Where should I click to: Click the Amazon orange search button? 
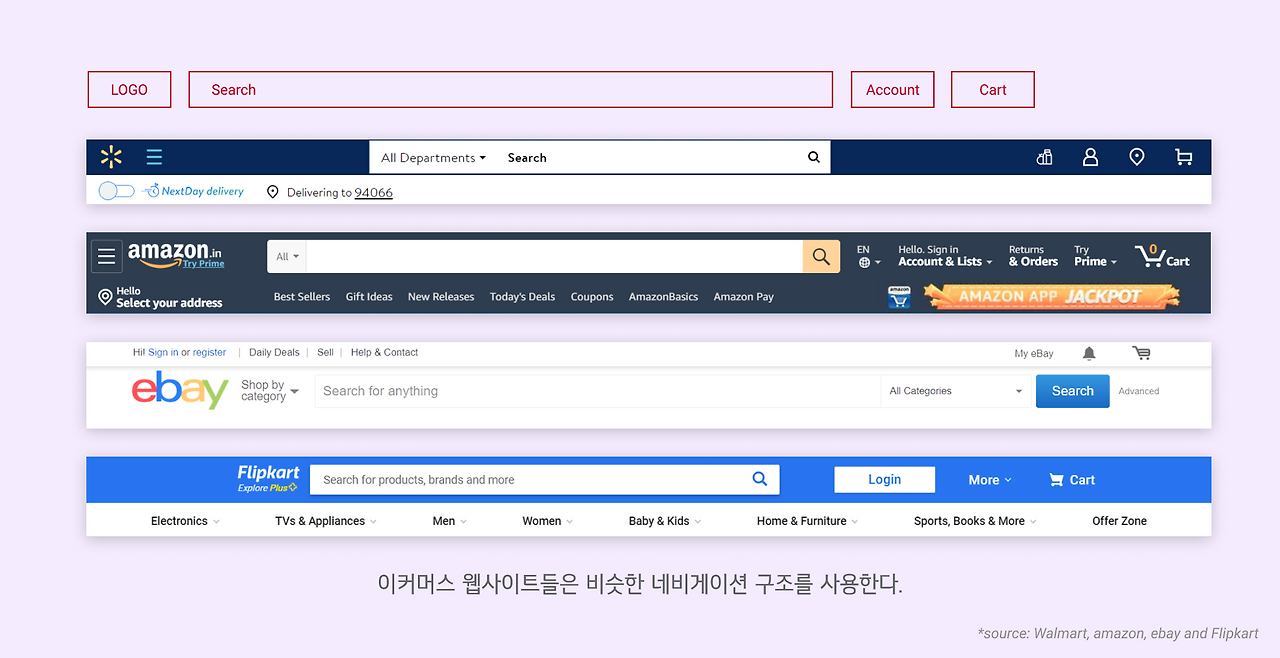tap(821, 257)
